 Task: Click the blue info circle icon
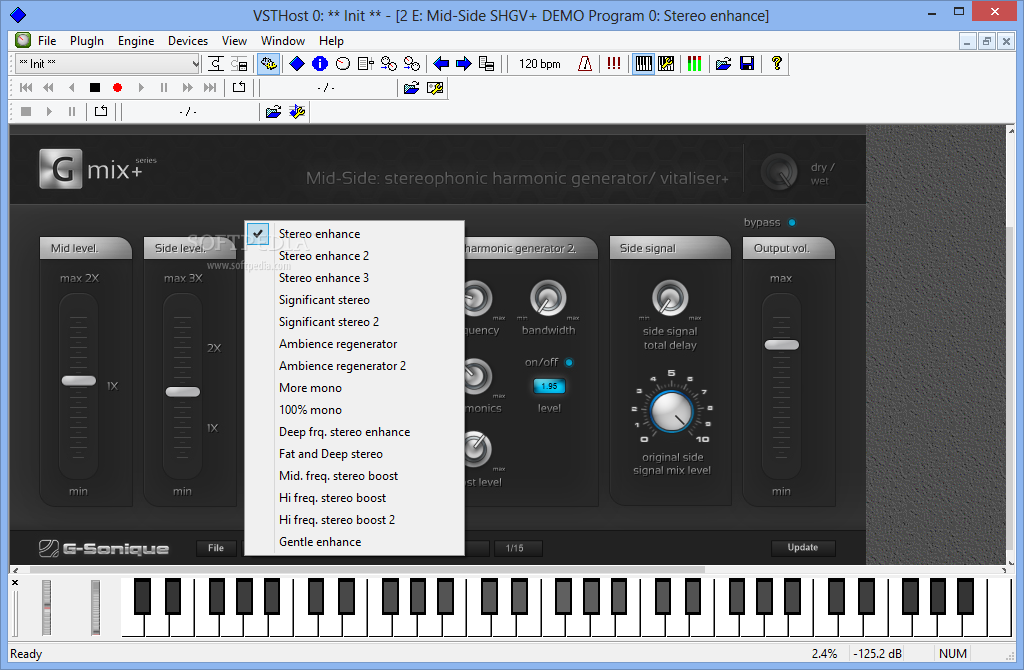coord(320,63)
